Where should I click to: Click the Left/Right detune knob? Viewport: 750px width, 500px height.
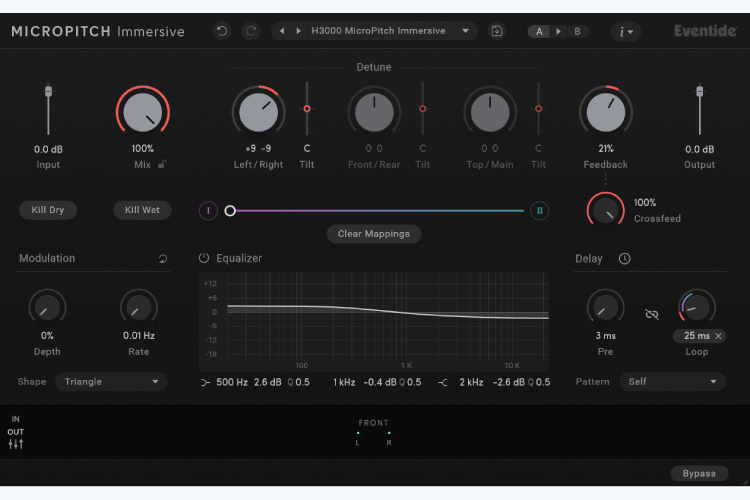click(258, 112)
